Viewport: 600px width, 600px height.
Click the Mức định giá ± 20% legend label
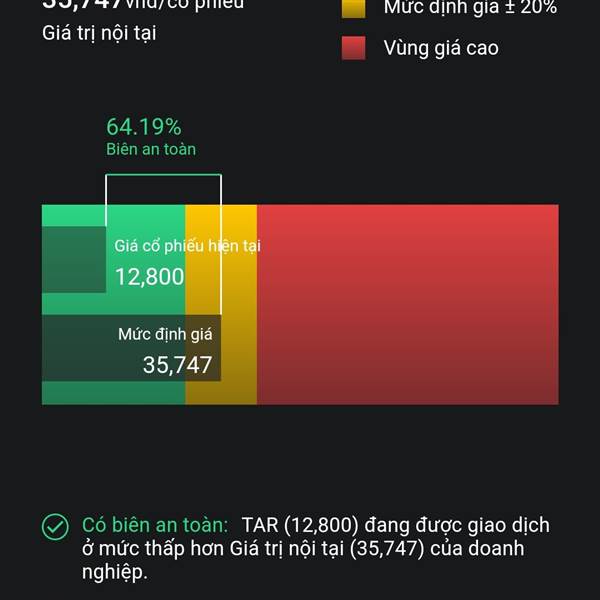(470, 8)
